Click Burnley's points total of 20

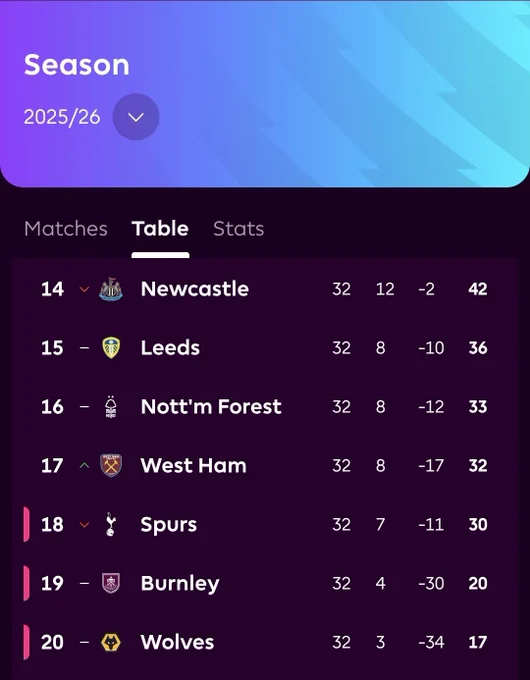478,583
